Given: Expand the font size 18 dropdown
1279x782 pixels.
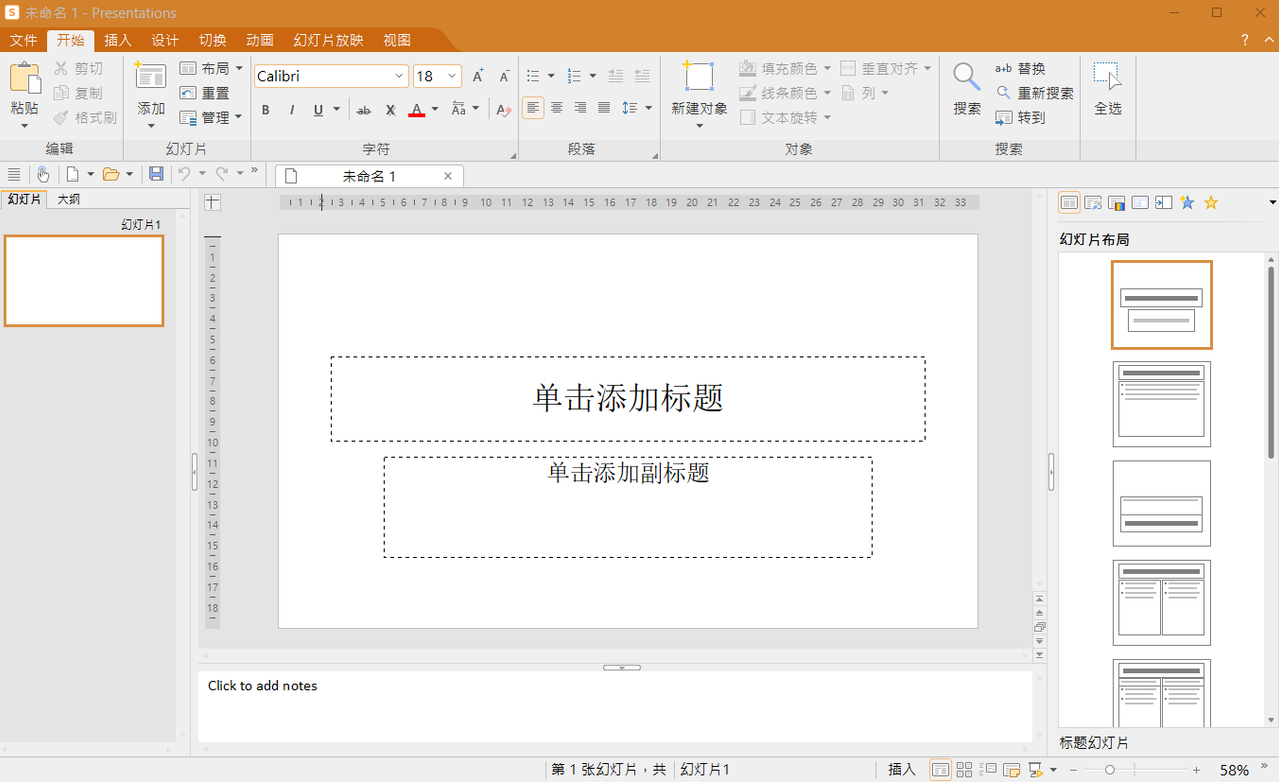Looking at the screenshot, I should 452,76.
